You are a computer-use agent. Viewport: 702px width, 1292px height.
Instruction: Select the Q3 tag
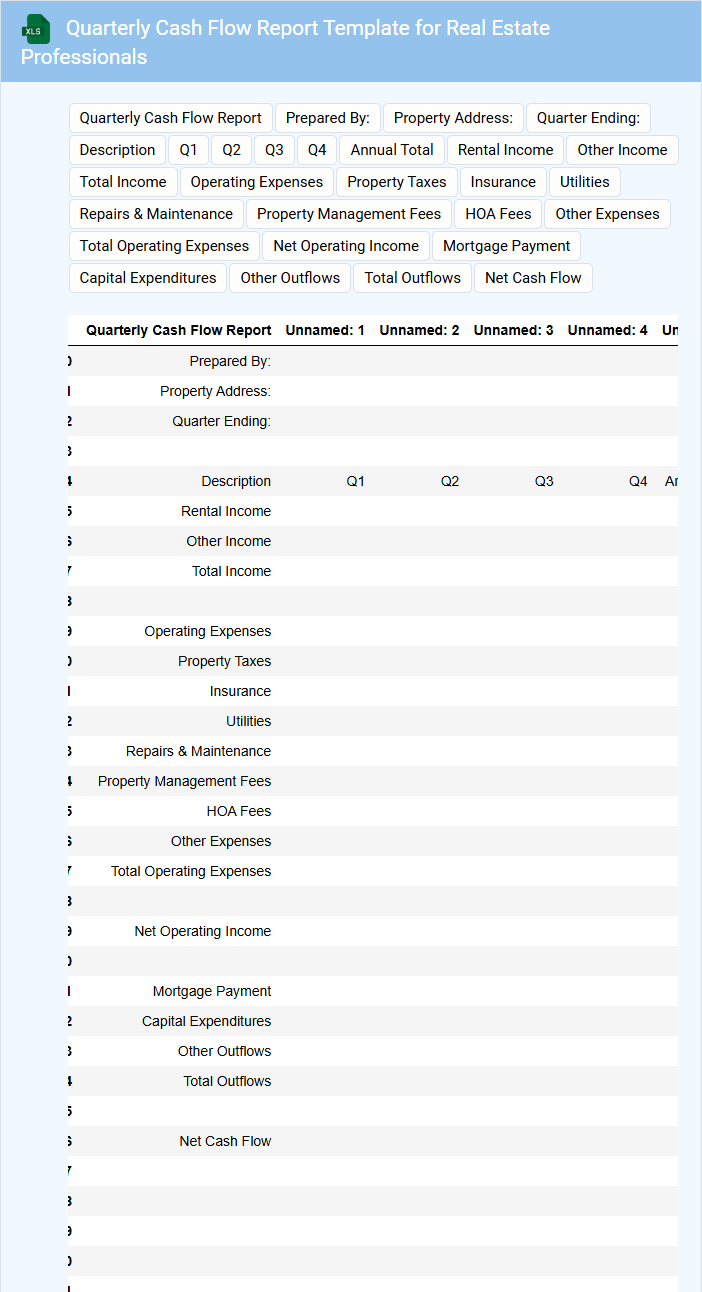(x=274, y=150)
